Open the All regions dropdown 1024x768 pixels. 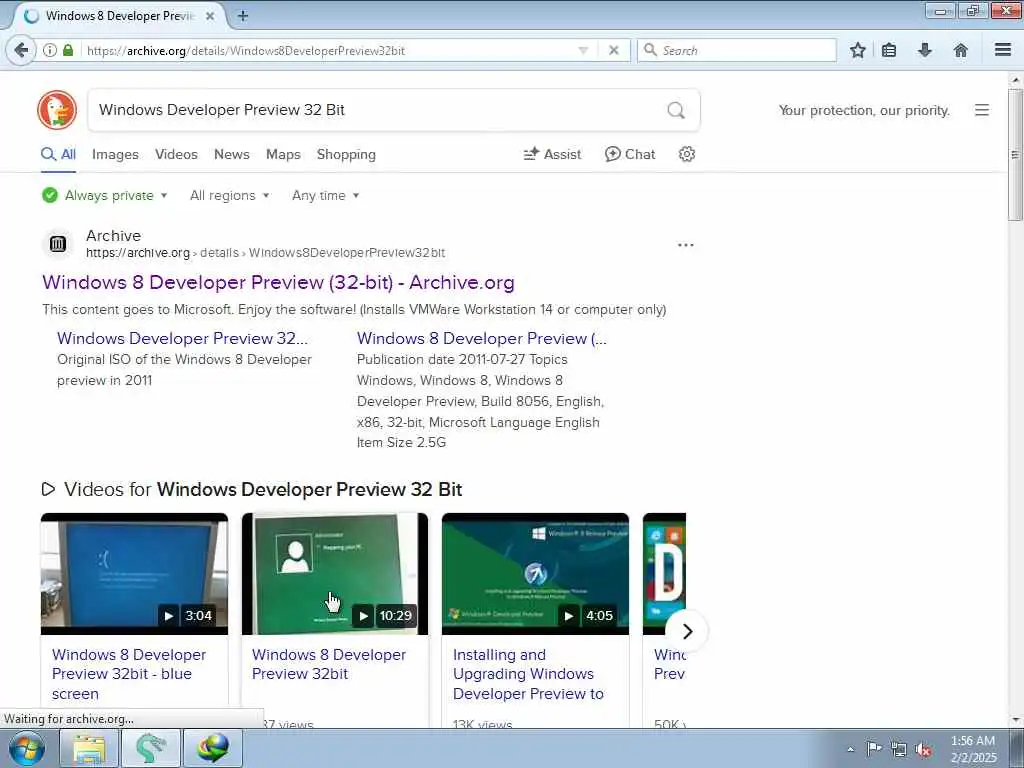tap(229, 195)
